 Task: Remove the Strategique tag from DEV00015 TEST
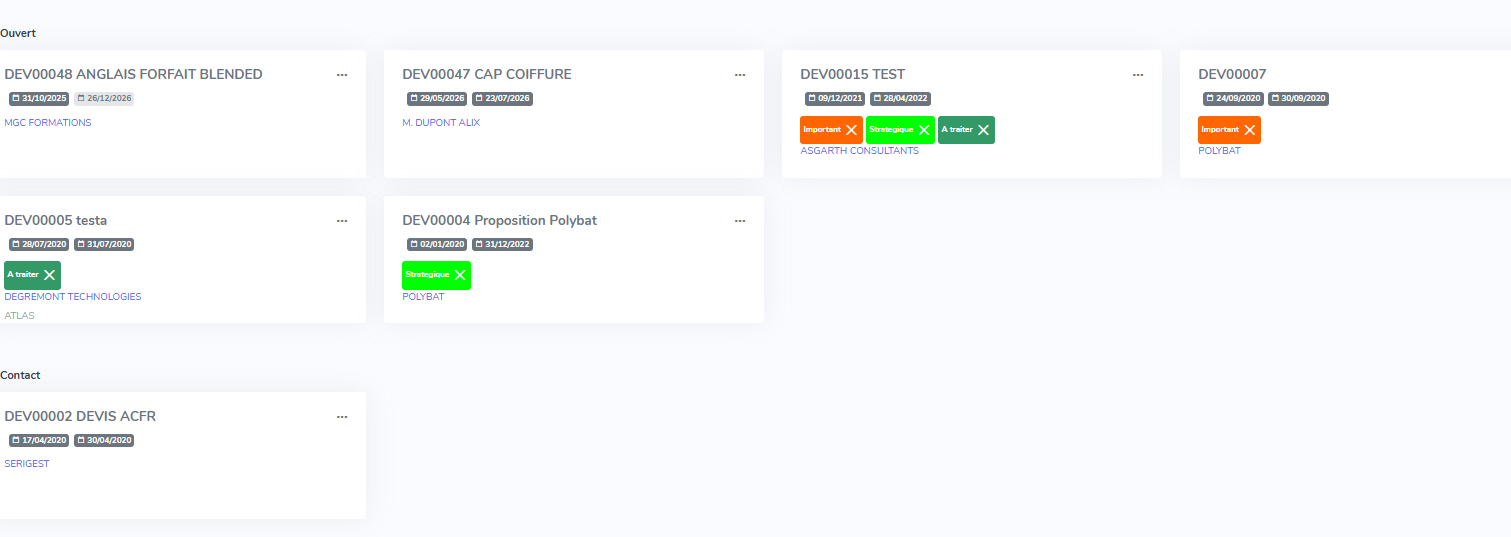pos(923,130)
